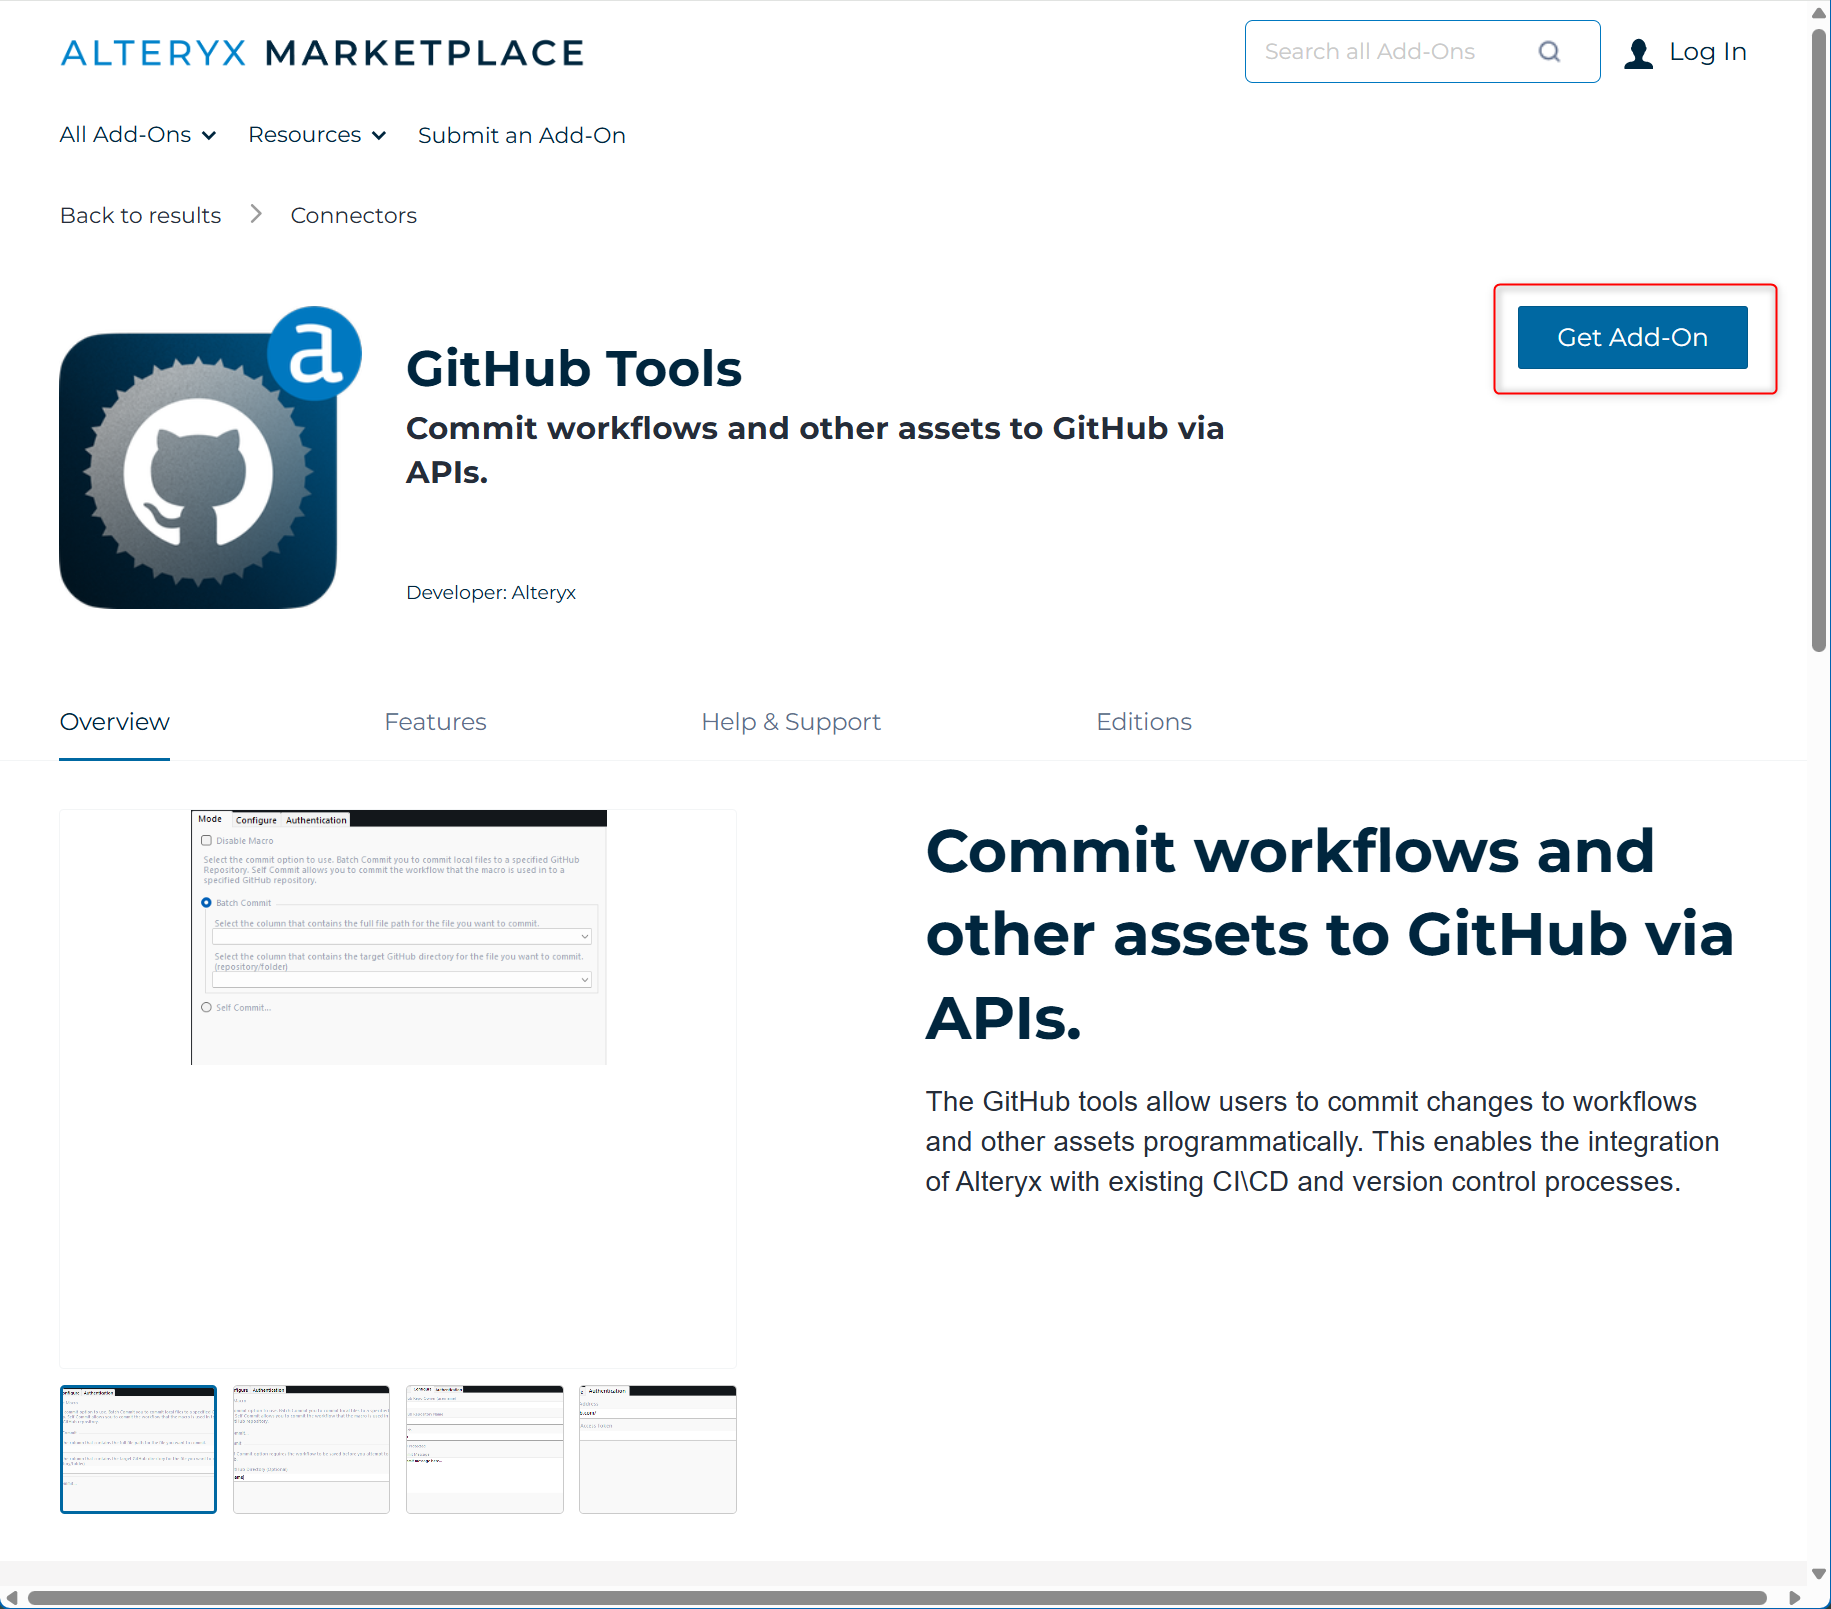Go to Submit an Add-On page
This screenshot has width=1831, height=1609.
(521, 136)
